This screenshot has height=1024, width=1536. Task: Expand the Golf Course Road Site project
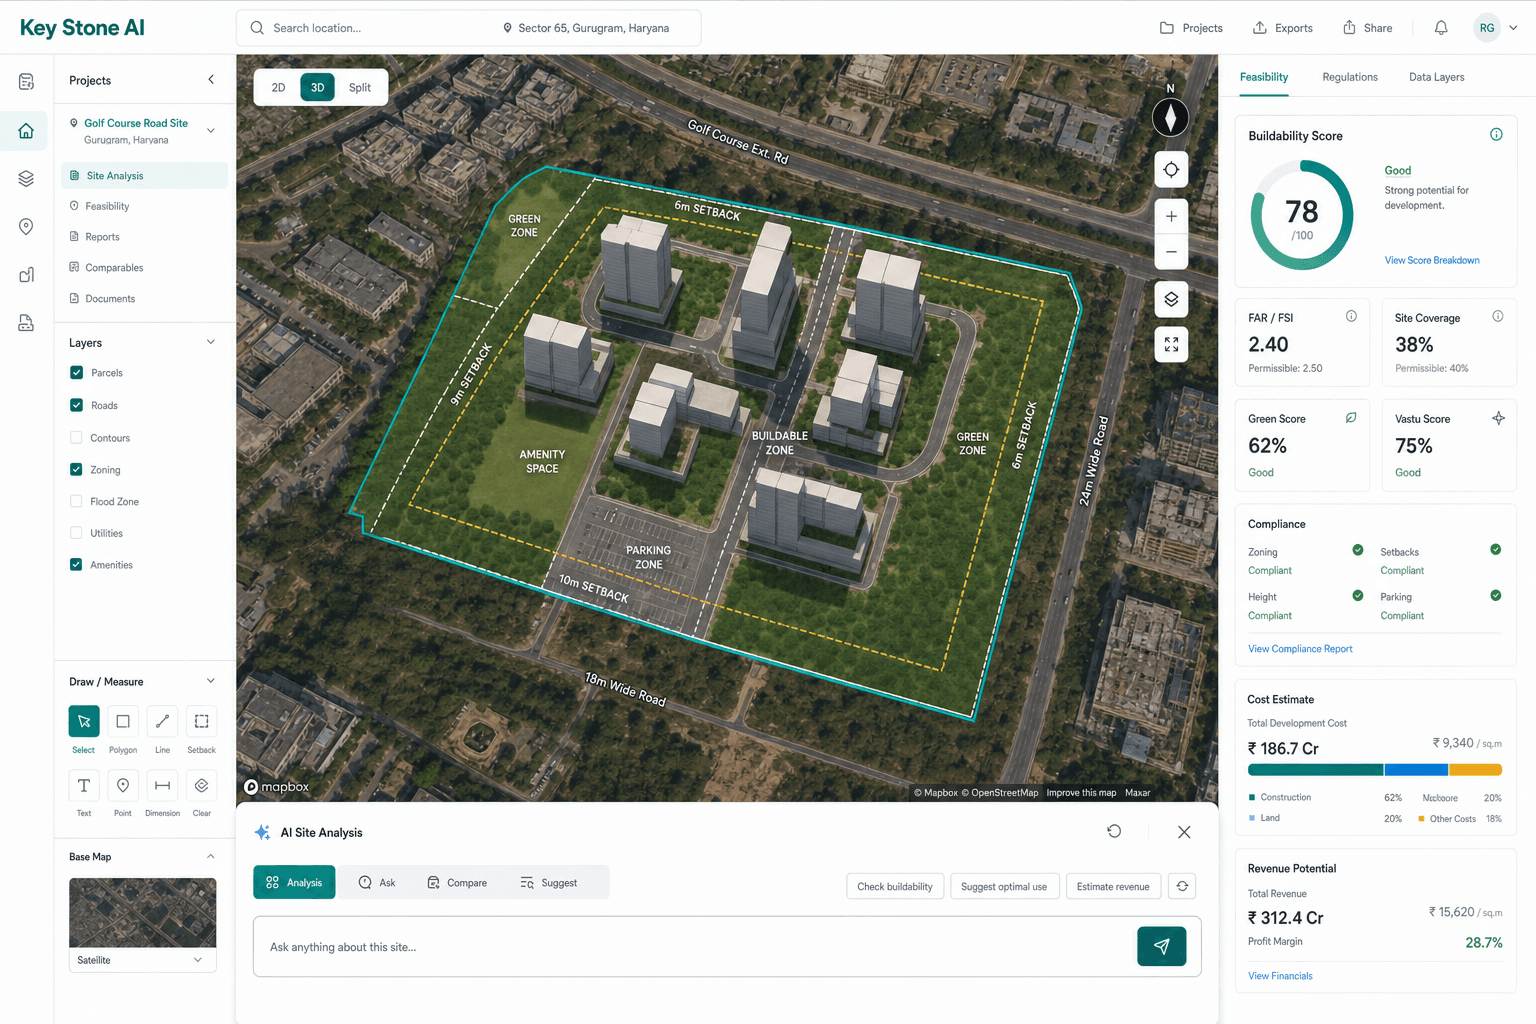pyautogui.click(x=211, y=130)
